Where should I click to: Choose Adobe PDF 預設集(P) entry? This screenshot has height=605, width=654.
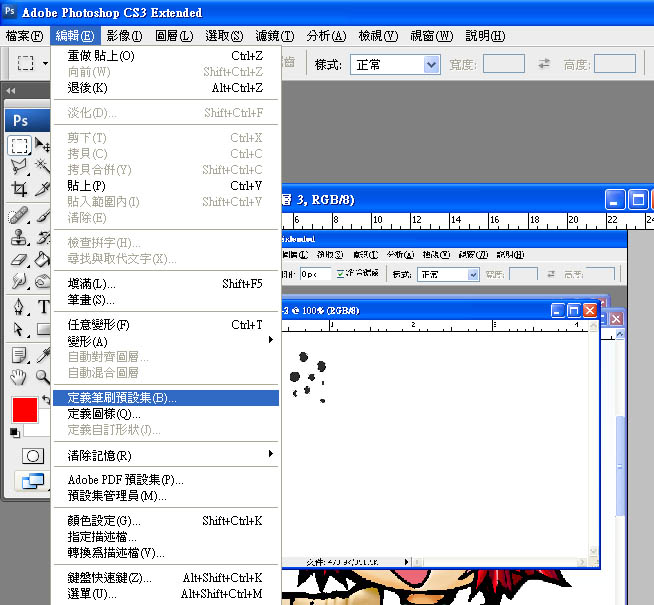tap(166, 480)
